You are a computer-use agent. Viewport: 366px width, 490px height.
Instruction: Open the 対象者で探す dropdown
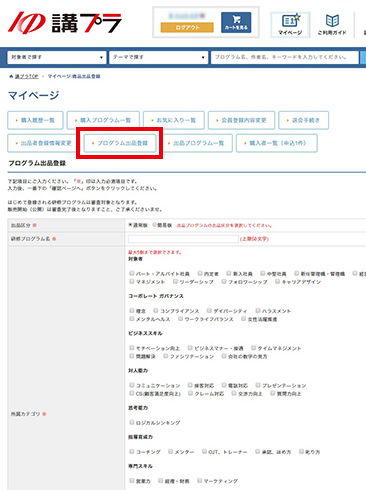(57, 57)
